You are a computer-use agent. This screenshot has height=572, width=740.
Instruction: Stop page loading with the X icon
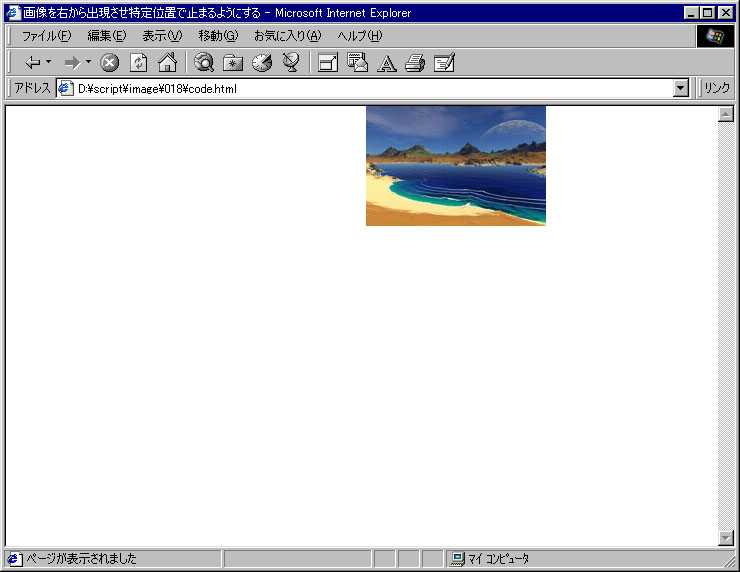pos(109,62)
